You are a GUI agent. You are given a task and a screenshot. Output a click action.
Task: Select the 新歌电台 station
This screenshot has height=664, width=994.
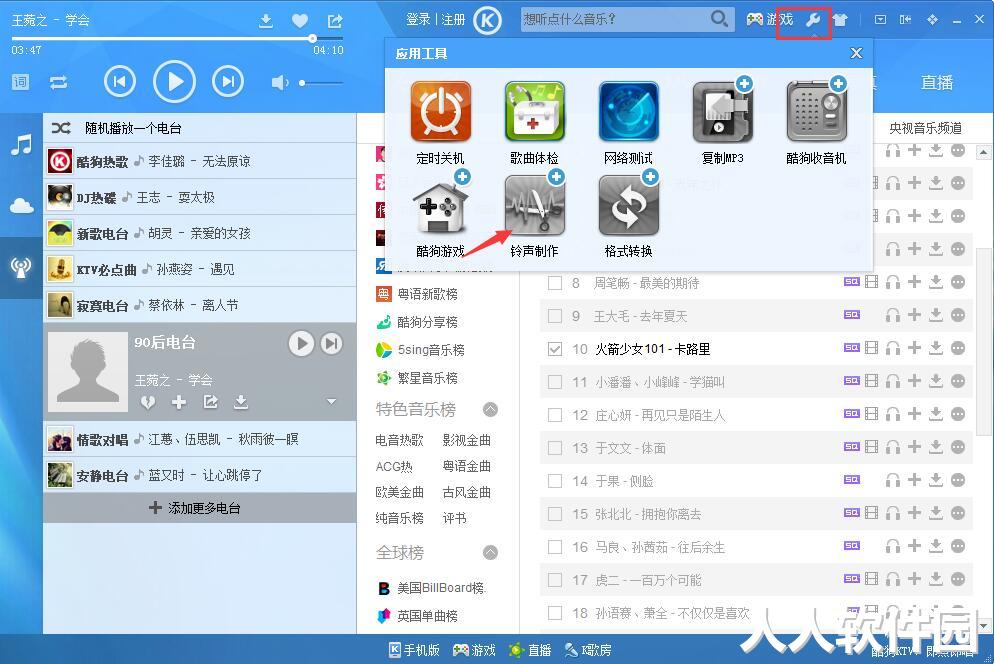[200, 233]
